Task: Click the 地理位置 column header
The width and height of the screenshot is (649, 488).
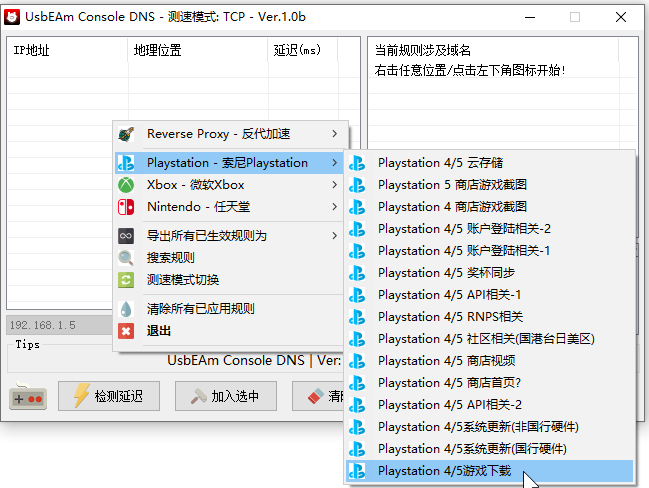Action: 198,50
